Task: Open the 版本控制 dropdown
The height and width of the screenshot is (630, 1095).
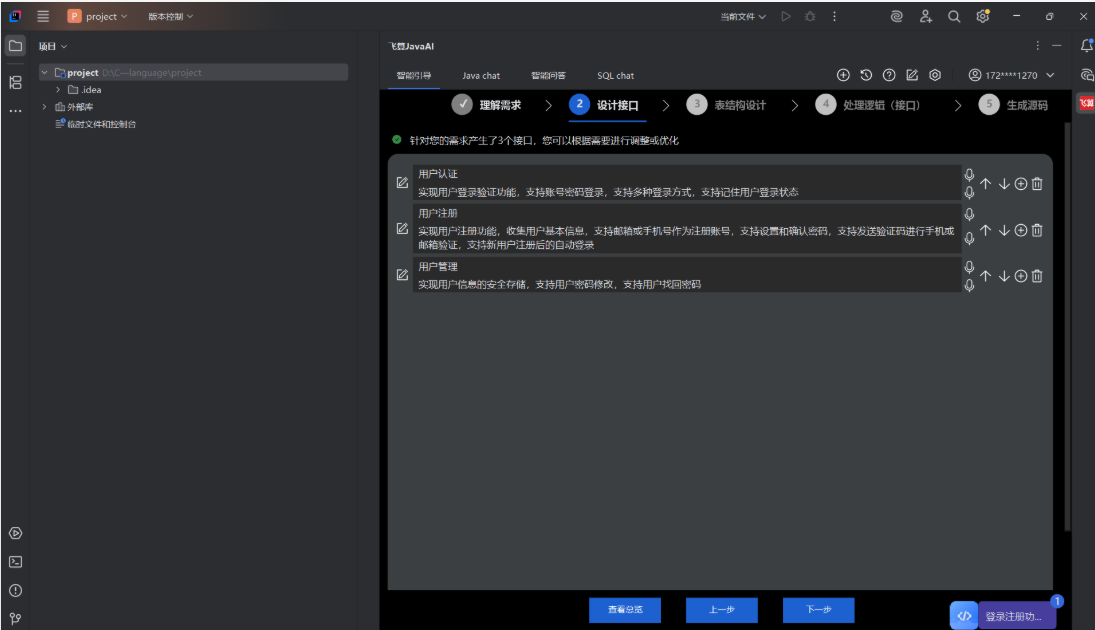Action: click(x=171, y=16)
